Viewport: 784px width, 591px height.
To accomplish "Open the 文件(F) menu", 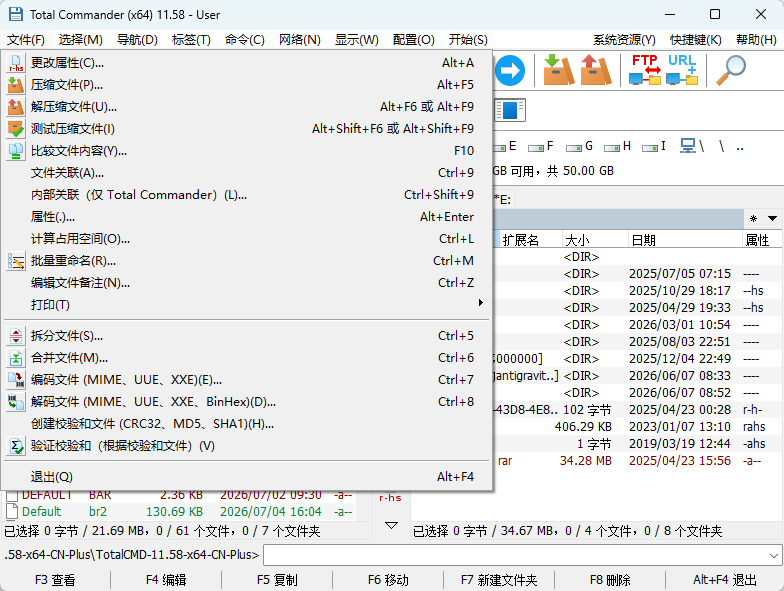I will point(26,40).
